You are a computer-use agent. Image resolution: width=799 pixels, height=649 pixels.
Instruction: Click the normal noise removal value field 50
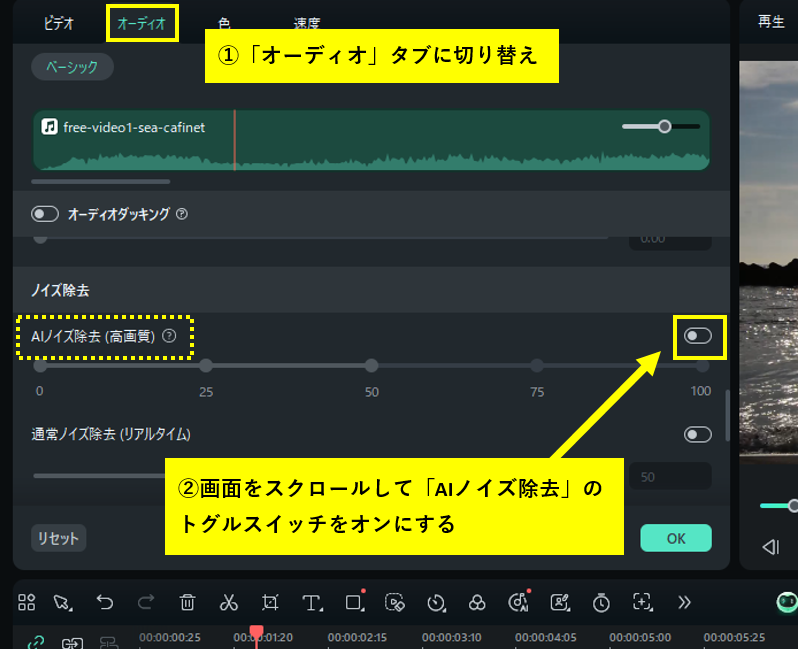(670, 477)
